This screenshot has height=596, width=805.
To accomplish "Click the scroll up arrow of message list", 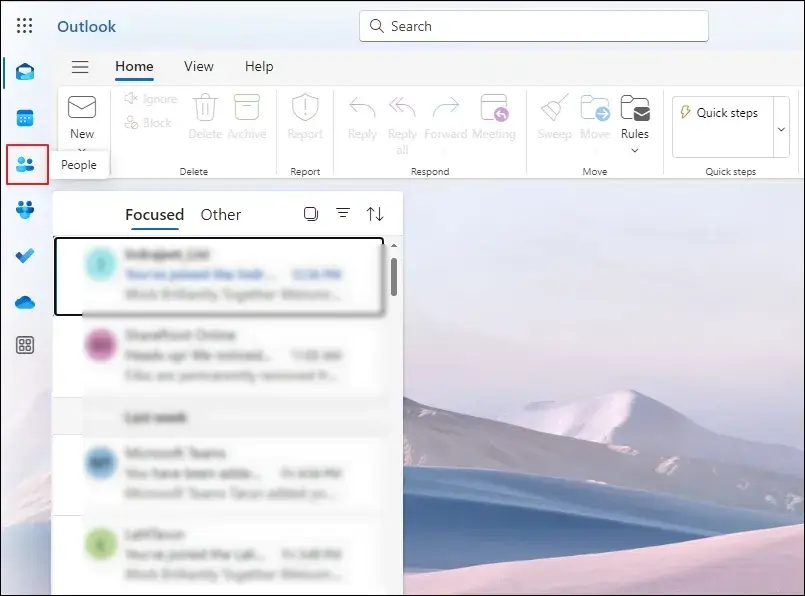I will 394,246.
